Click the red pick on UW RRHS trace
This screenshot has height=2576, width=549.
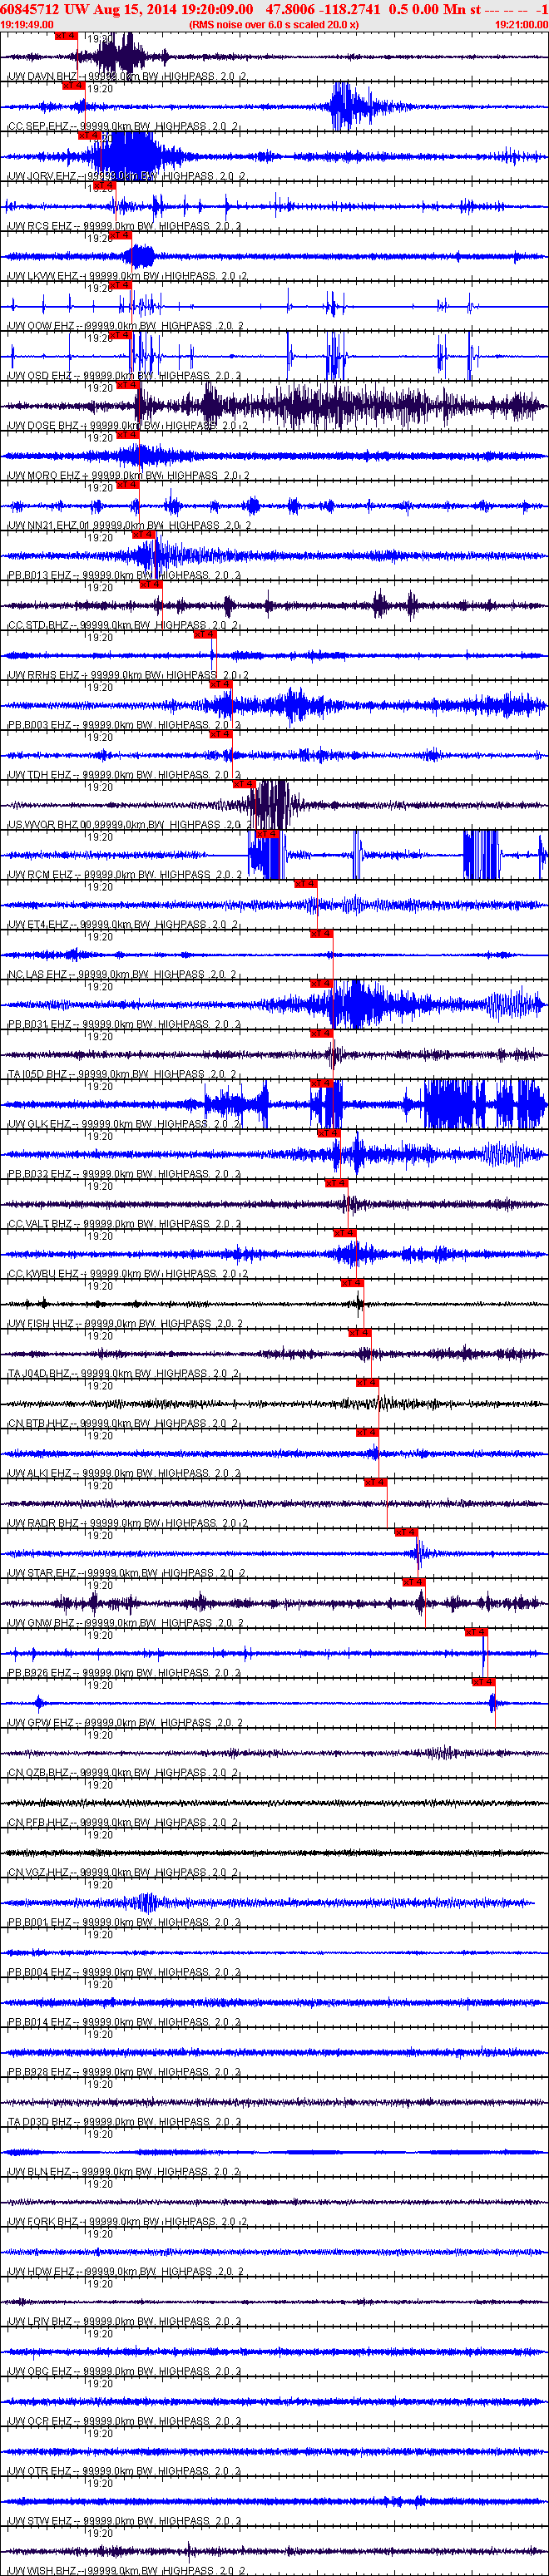pyautogui.click(x=204, y=634)
